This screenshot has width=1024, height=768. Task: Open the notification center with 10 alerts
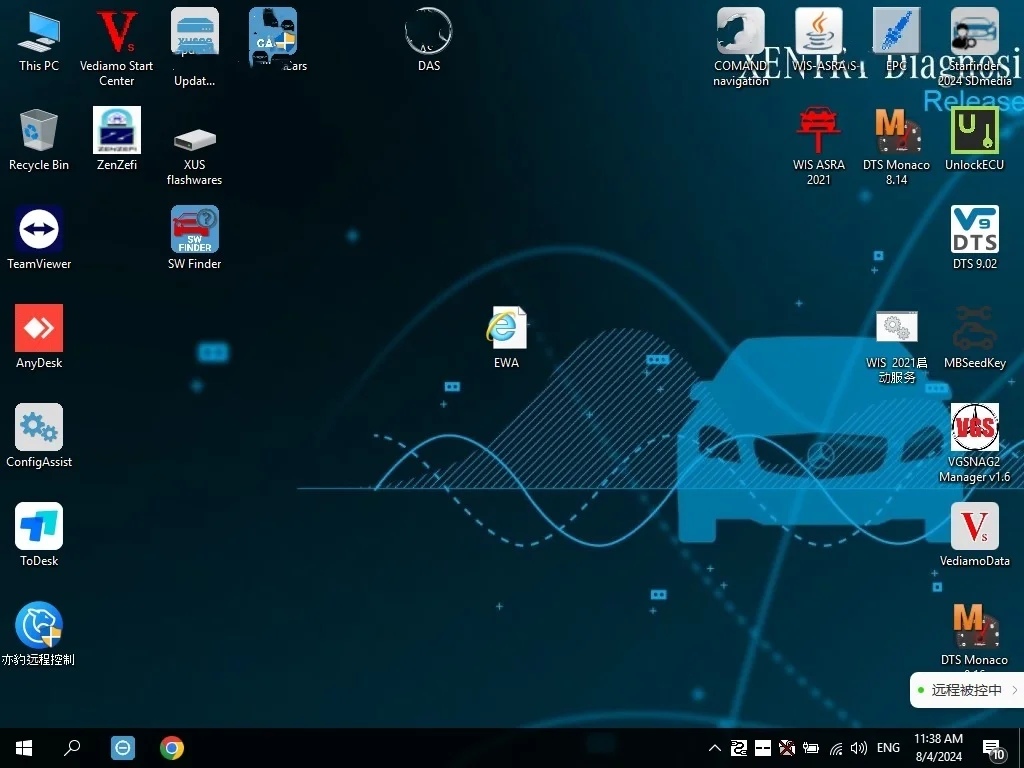(x=994, y=750)
